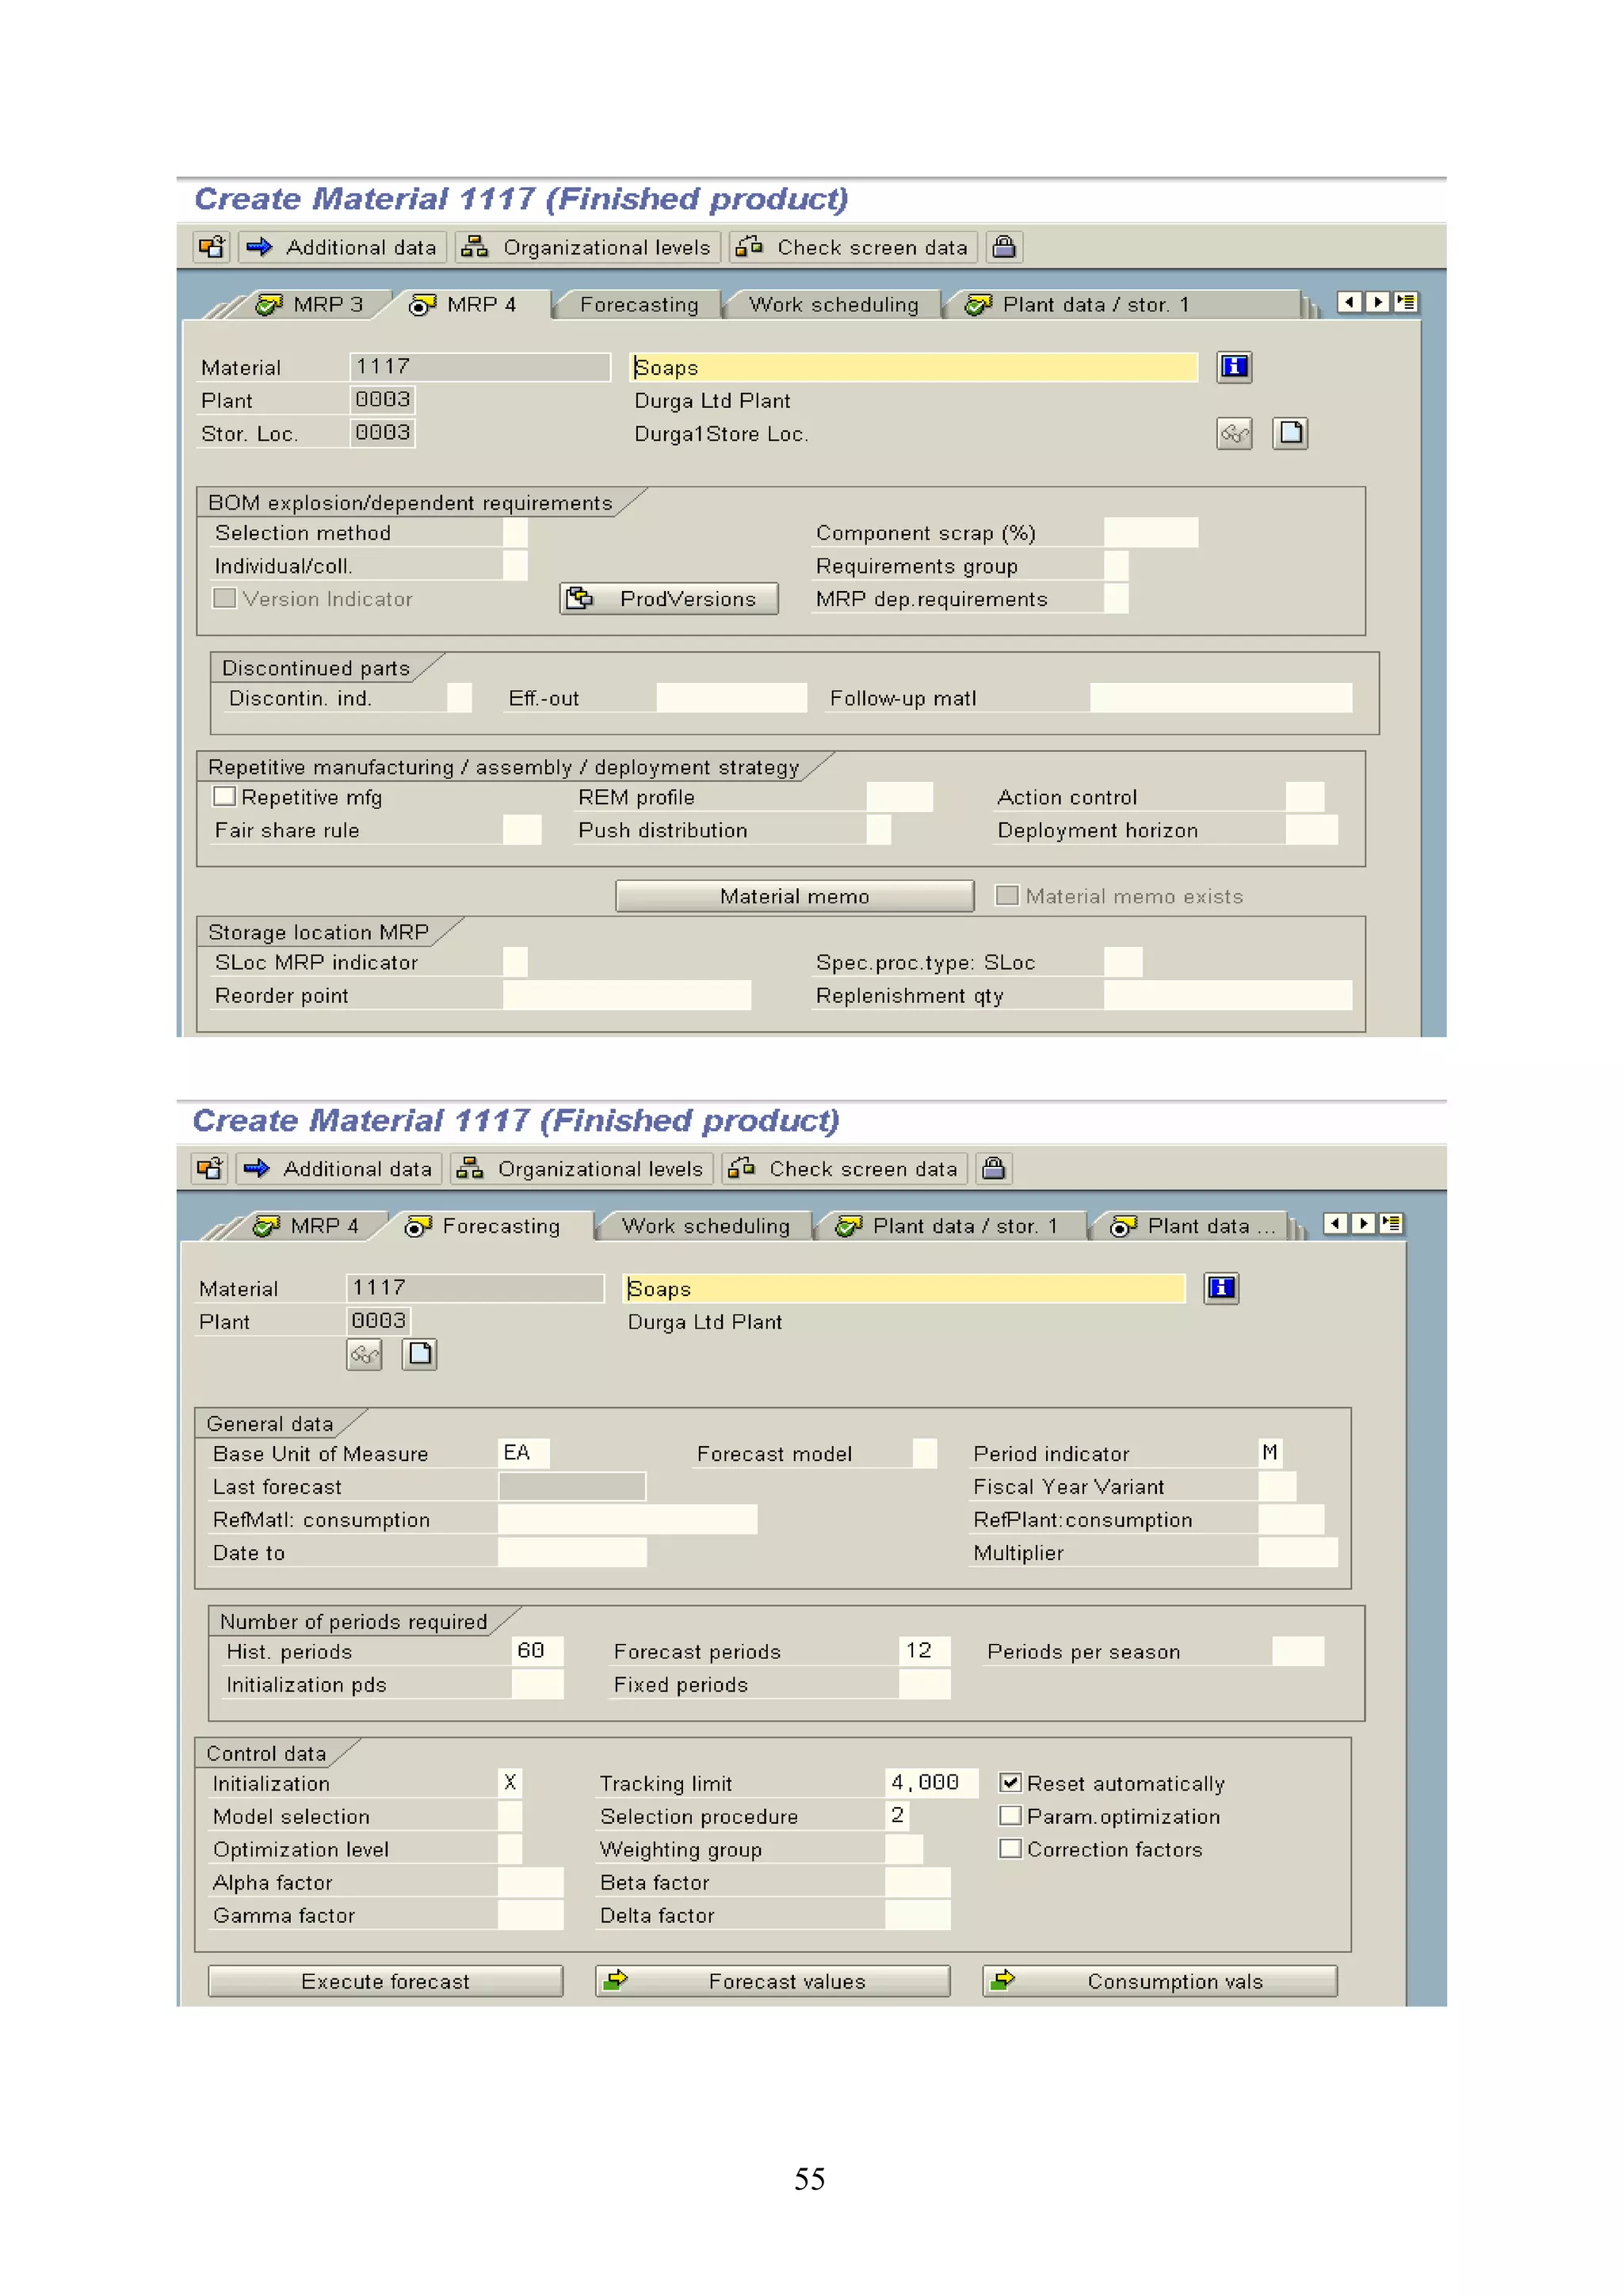This screenshot has height=2296, width=1623.
Task: Switch to Work scheduling tab in upper window
Action: point(832,305)
